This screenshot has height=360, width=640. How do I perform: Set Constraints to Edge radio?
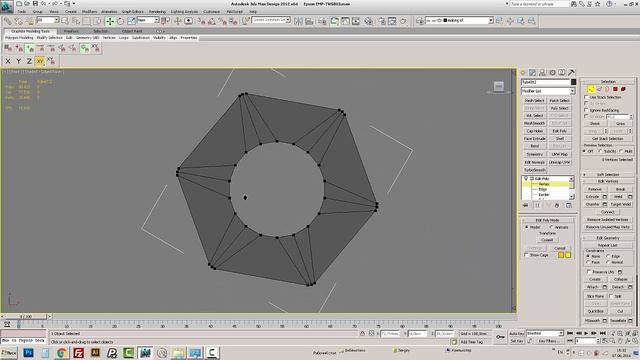(608, 256)
